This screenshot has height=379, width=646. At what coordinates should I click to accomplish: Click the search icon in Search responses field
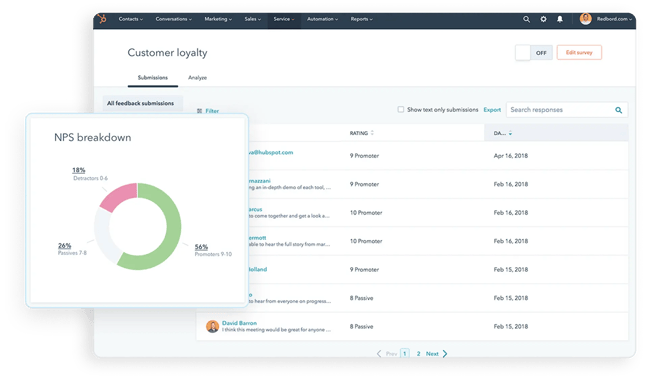618,110
